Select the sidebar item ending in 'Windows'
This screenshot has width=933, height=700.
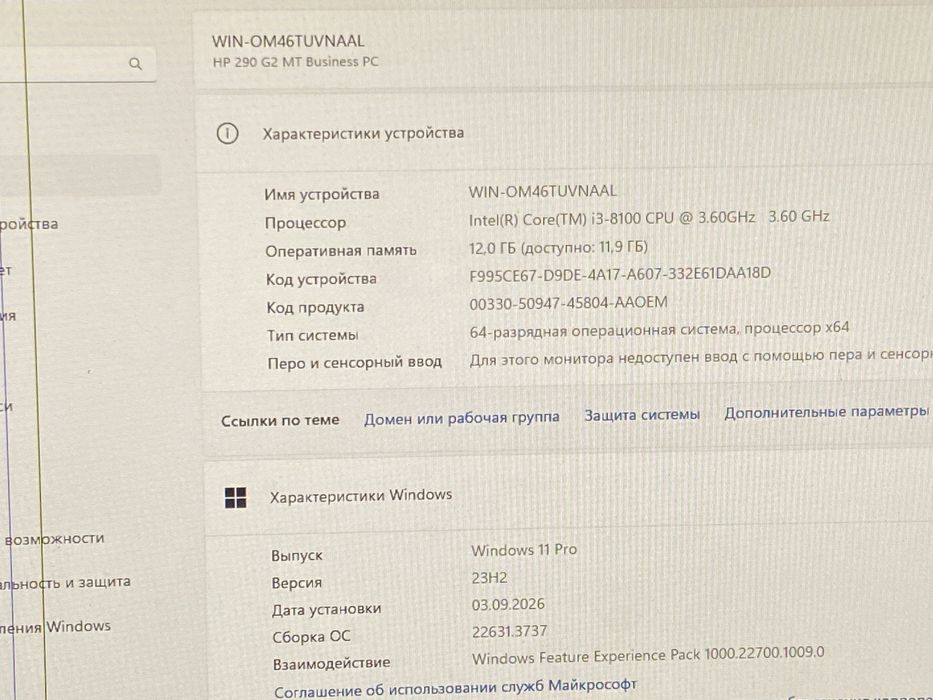[55, 627]
